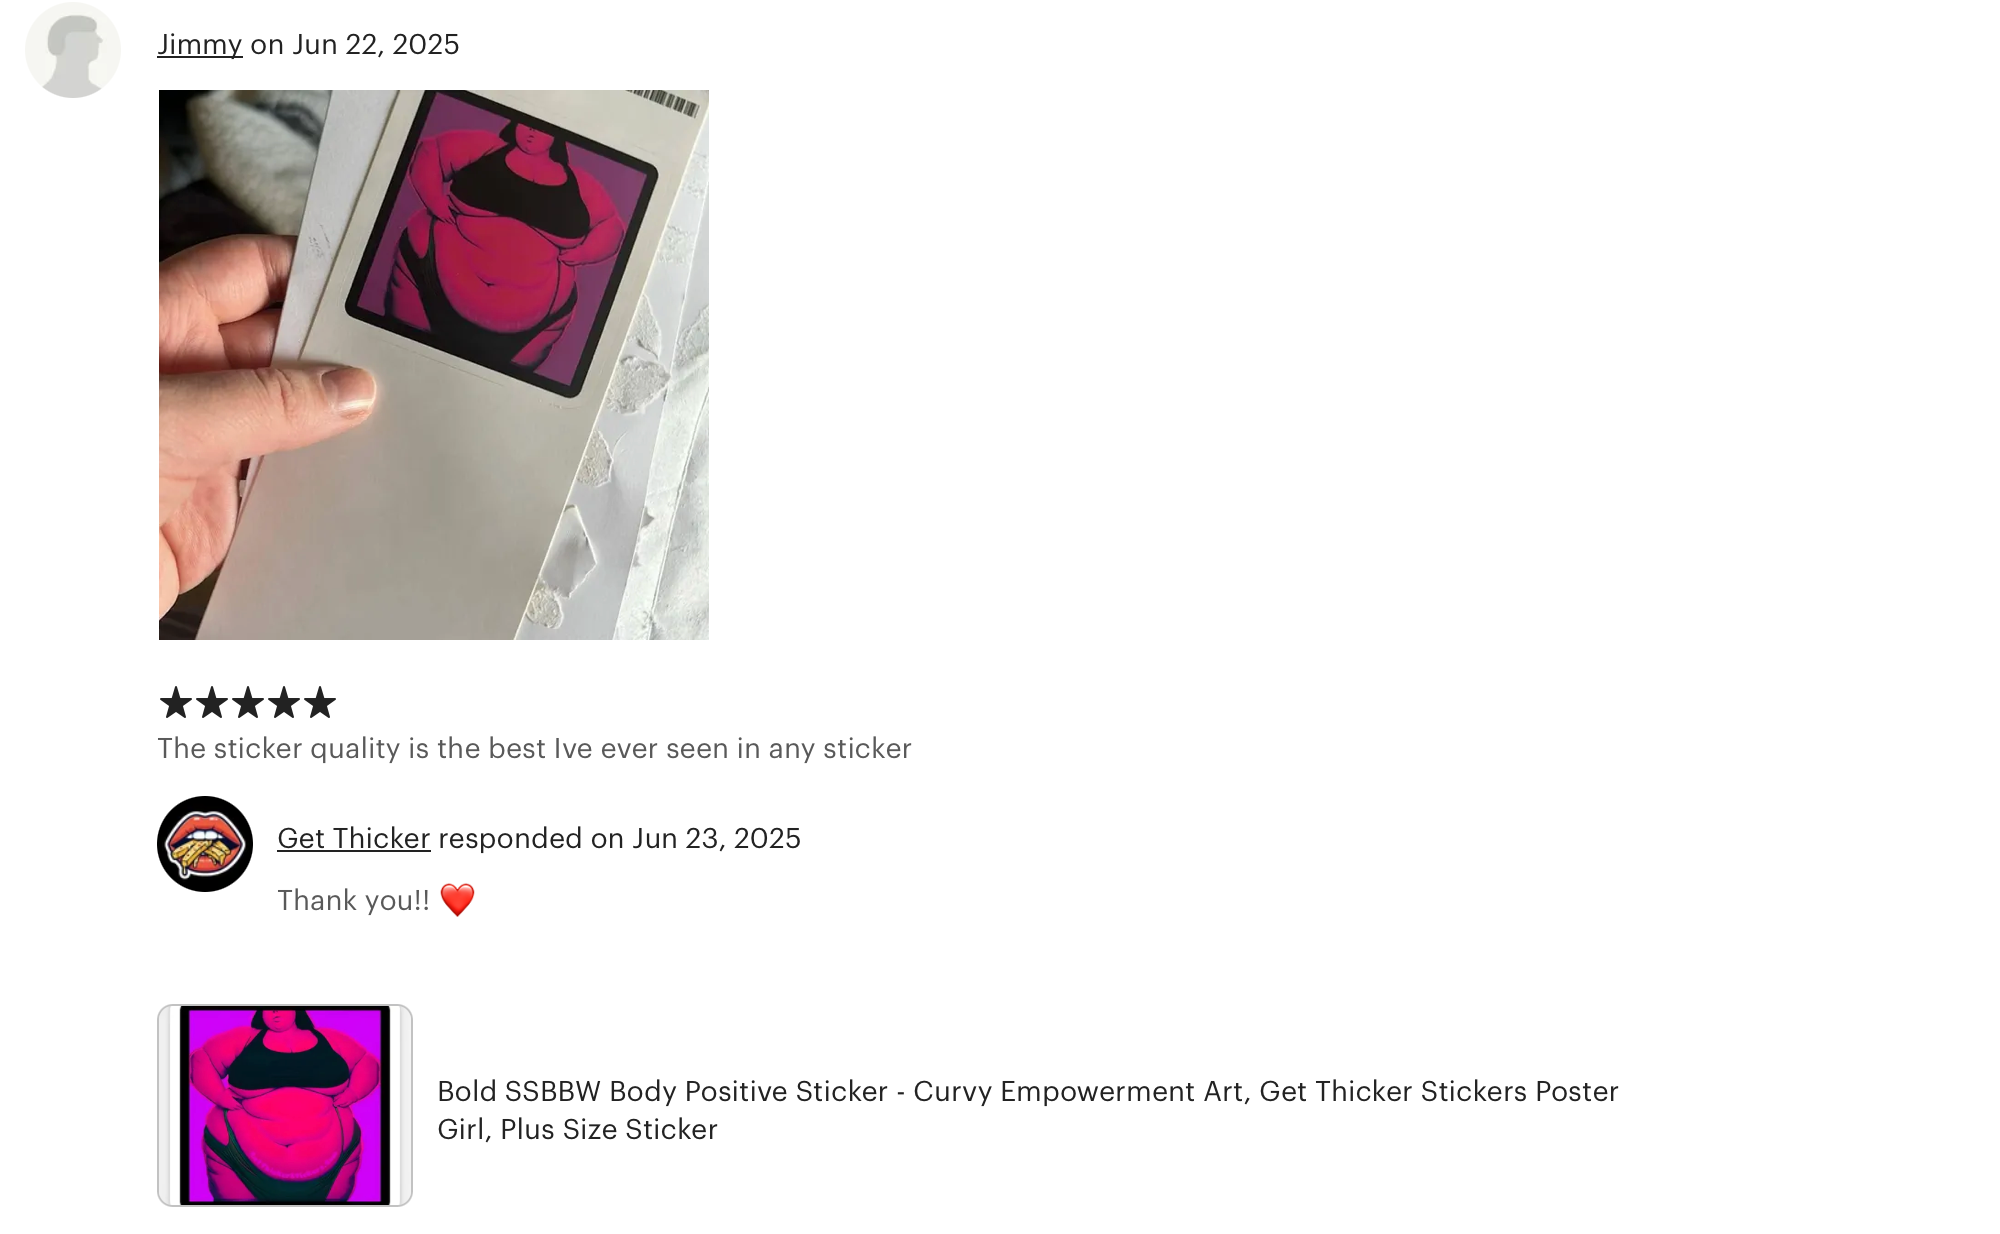Select the fourth rating star
The height and width of the screenshot is (1234, 2000).
[284, 703]
